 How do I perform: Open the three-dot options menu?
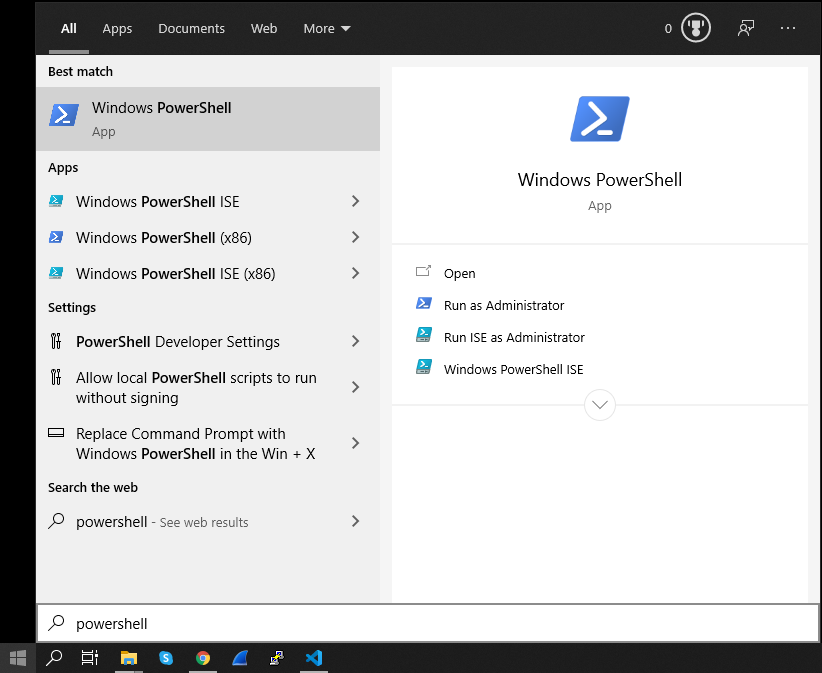click(x=788, y=28)
